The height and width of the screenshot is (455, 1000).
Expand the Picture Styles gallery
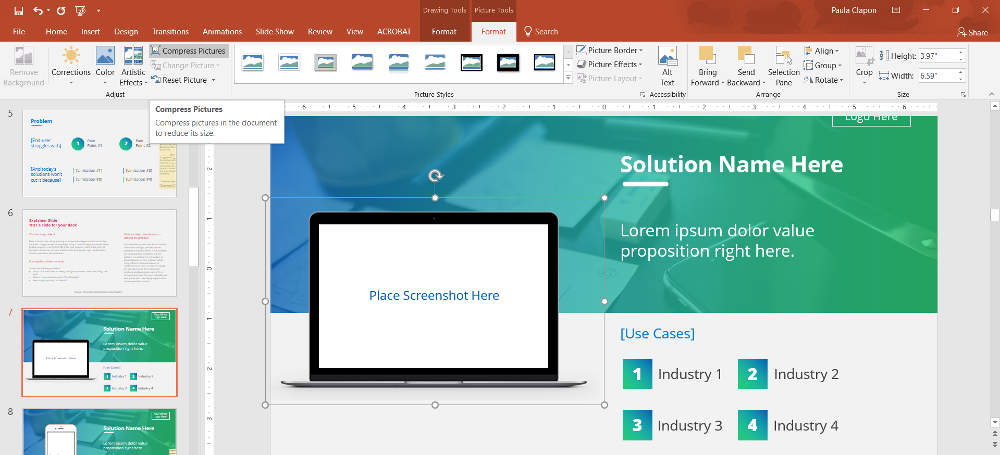point(568,78)
